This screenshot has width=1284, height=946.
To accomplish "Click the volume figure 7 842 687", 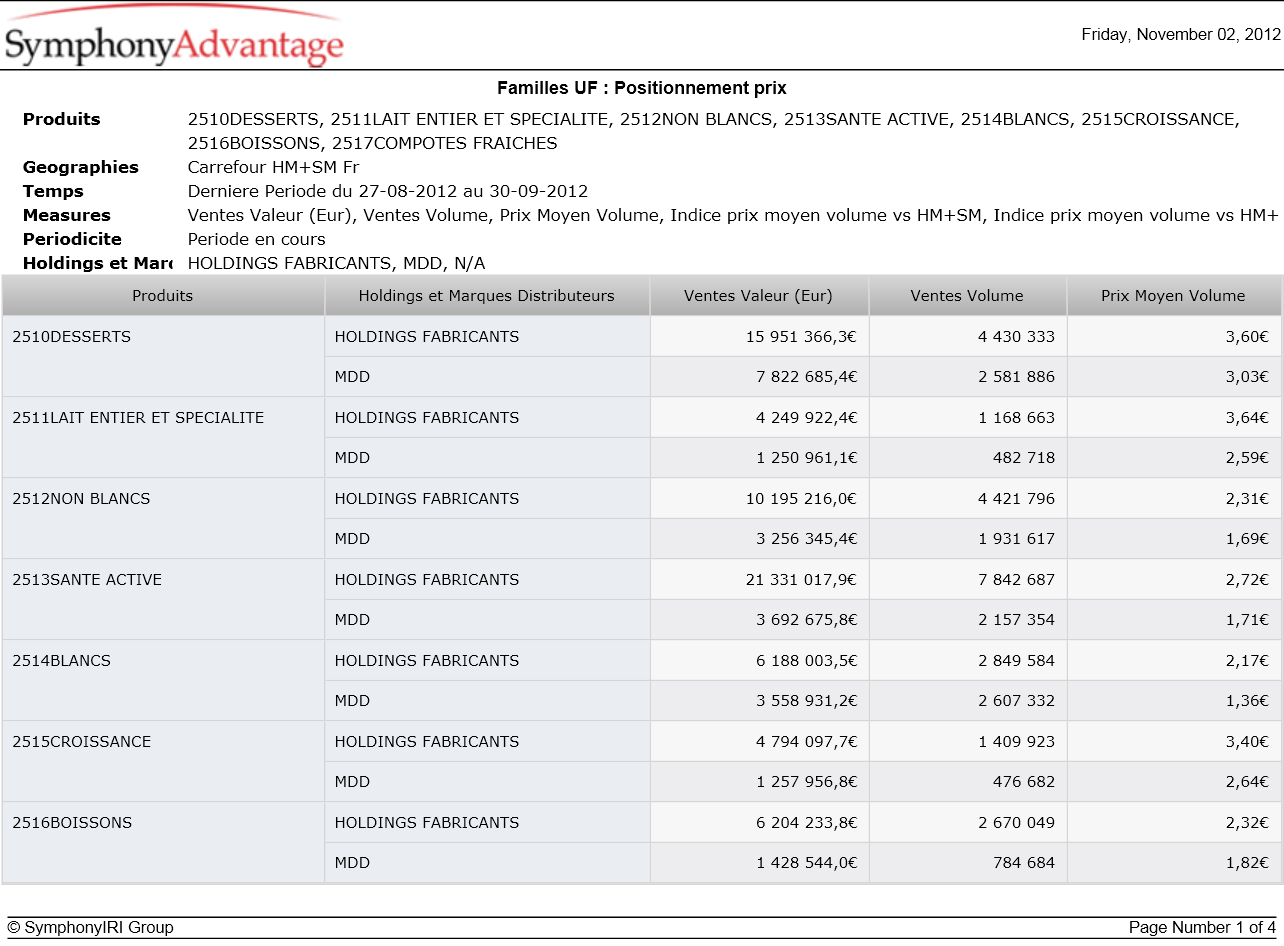I will [1016, 580].
